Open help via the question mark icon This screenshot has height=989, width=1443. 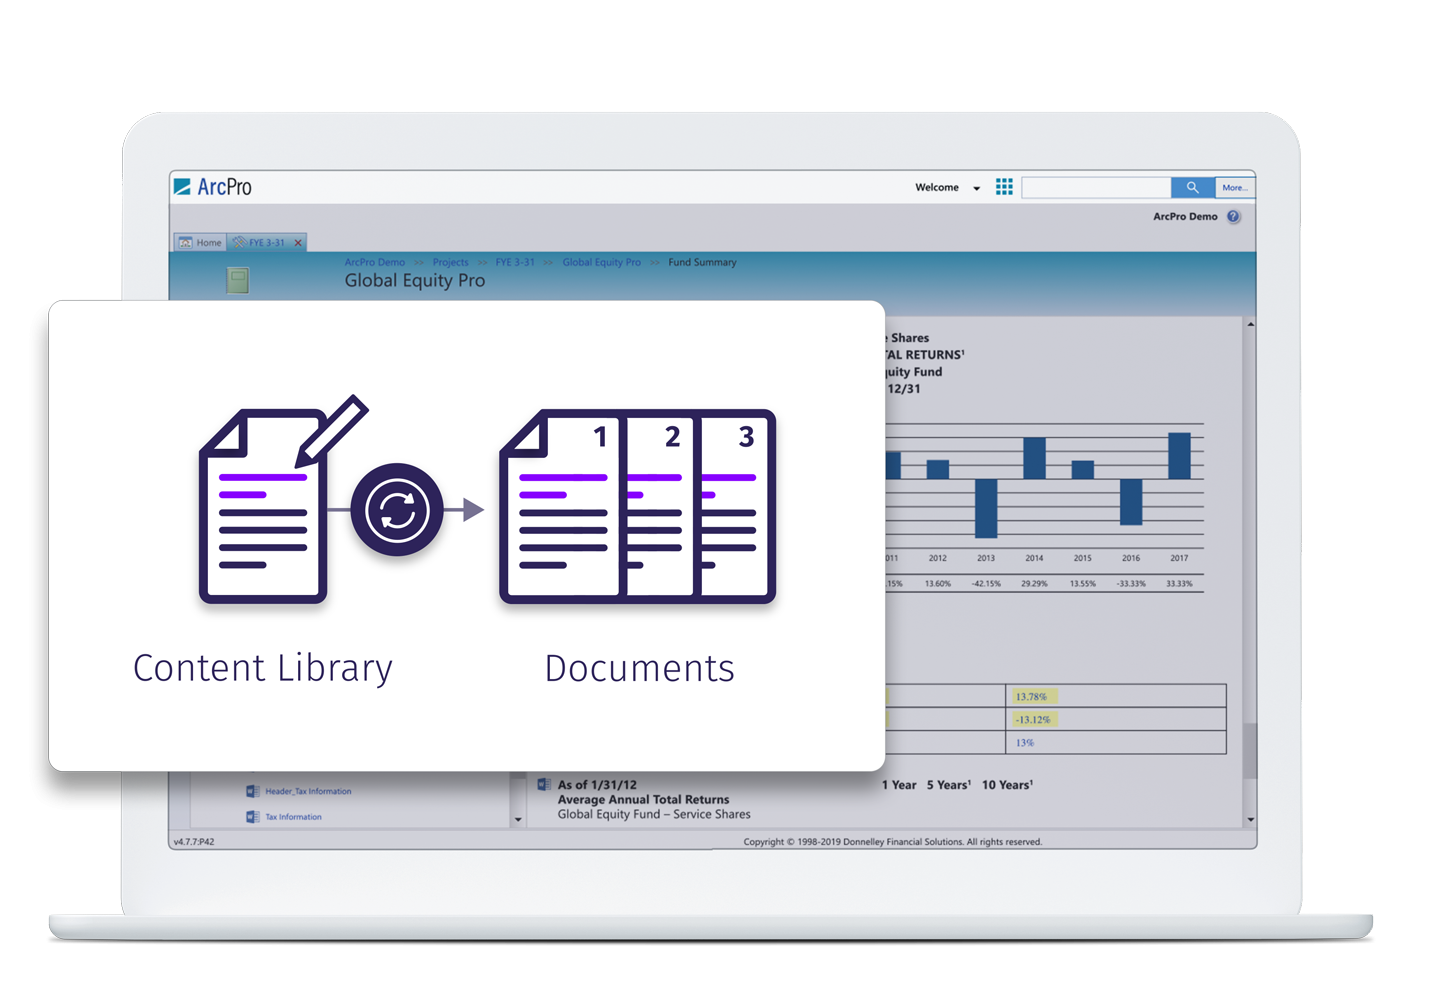1234,217
